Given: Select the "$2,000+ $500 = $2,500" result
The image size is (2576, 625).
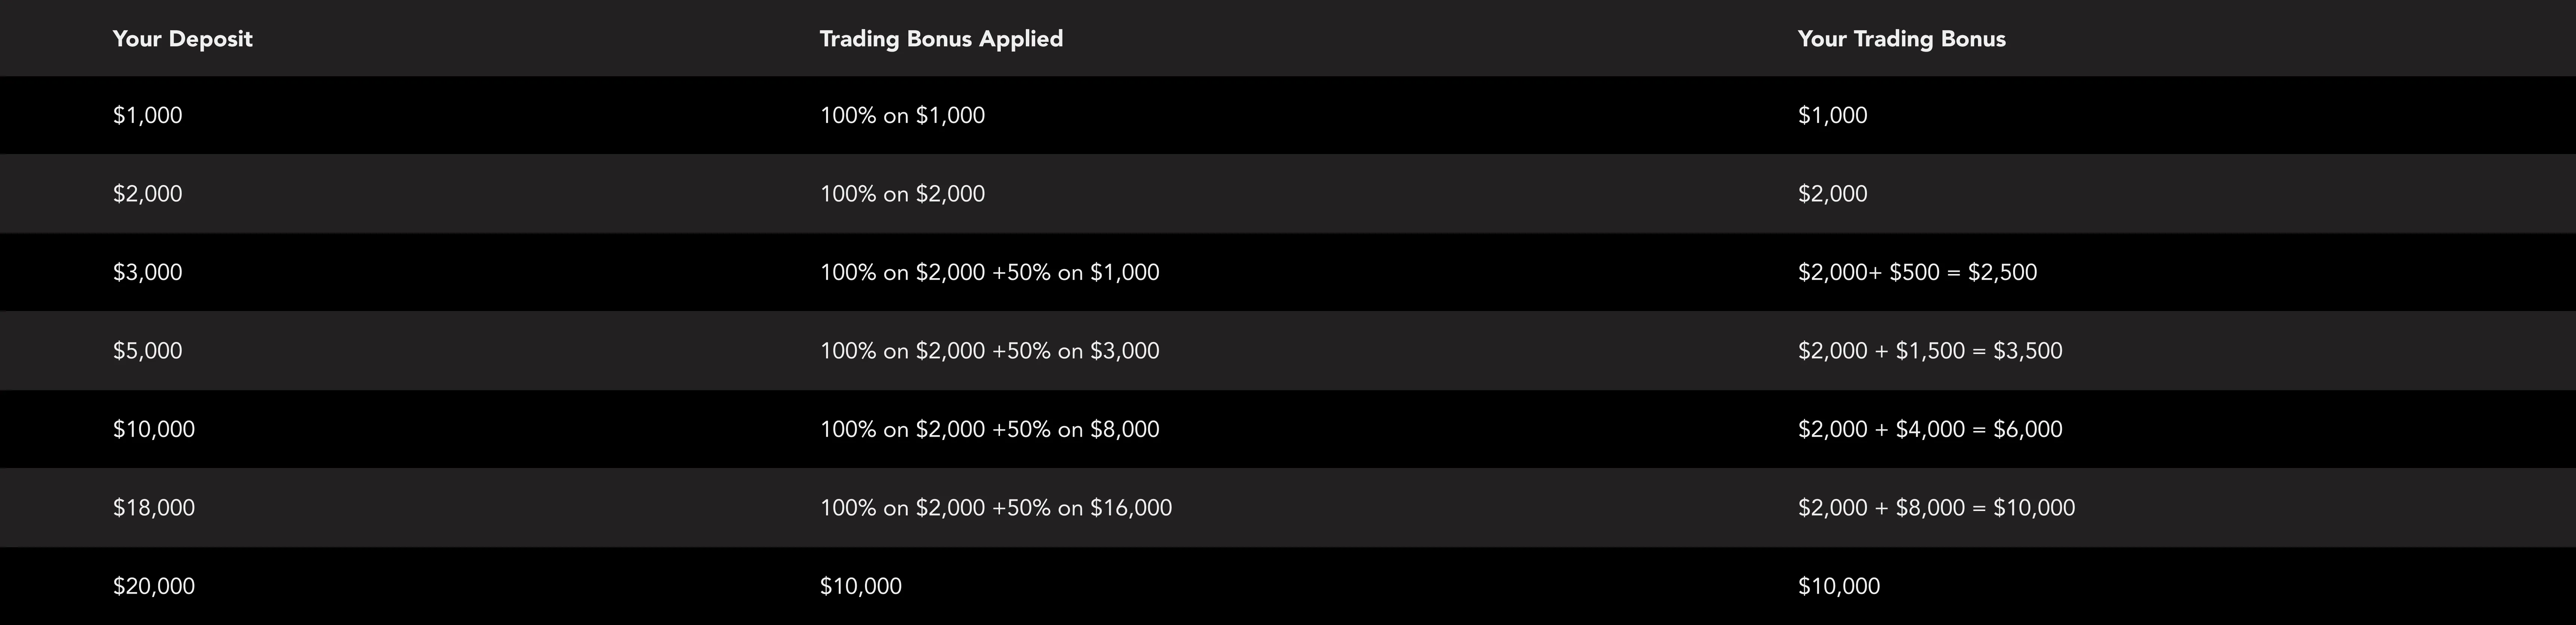Looking at the screenshot, I should pos(1917,272).
